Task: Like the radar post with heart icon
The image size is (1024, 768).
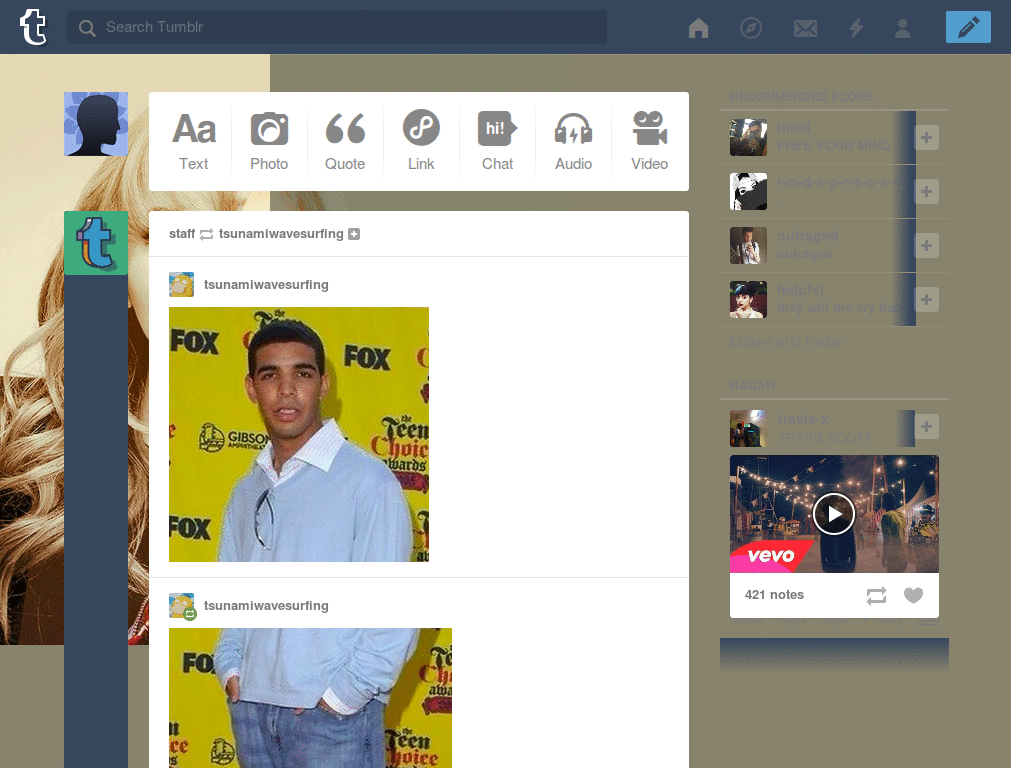Action: click(913, 596)
